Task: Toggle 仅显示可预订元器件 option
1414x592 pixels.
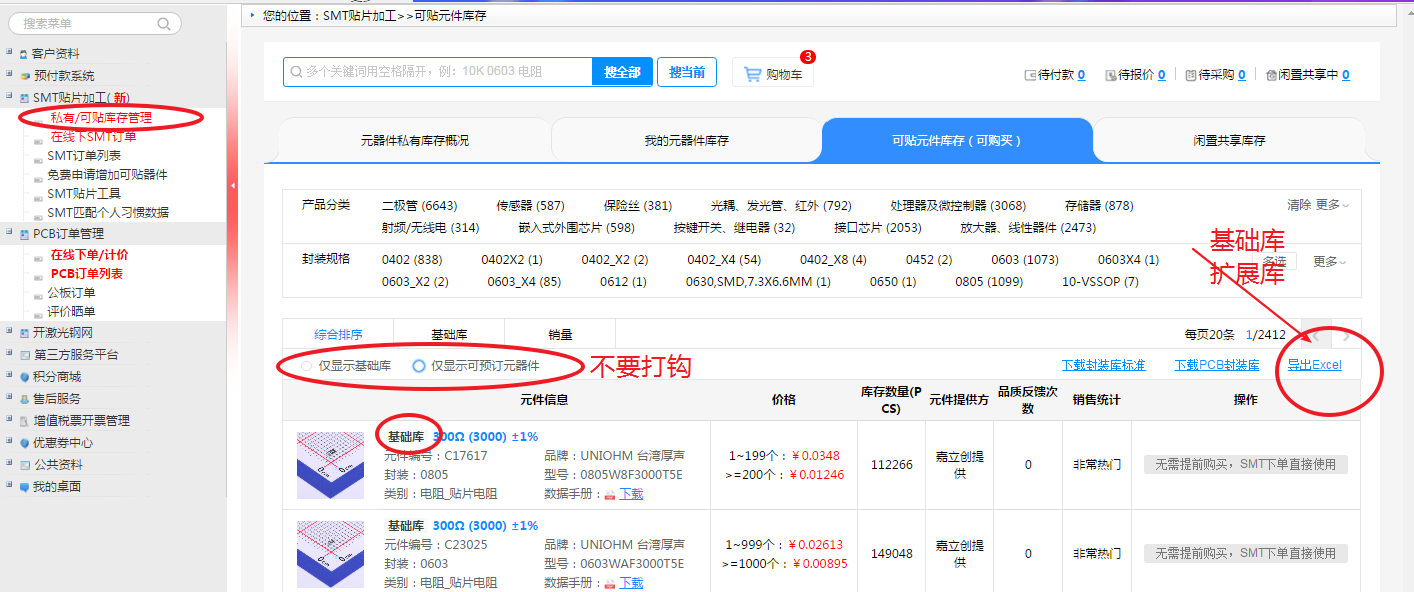Action: pos(419,366)
